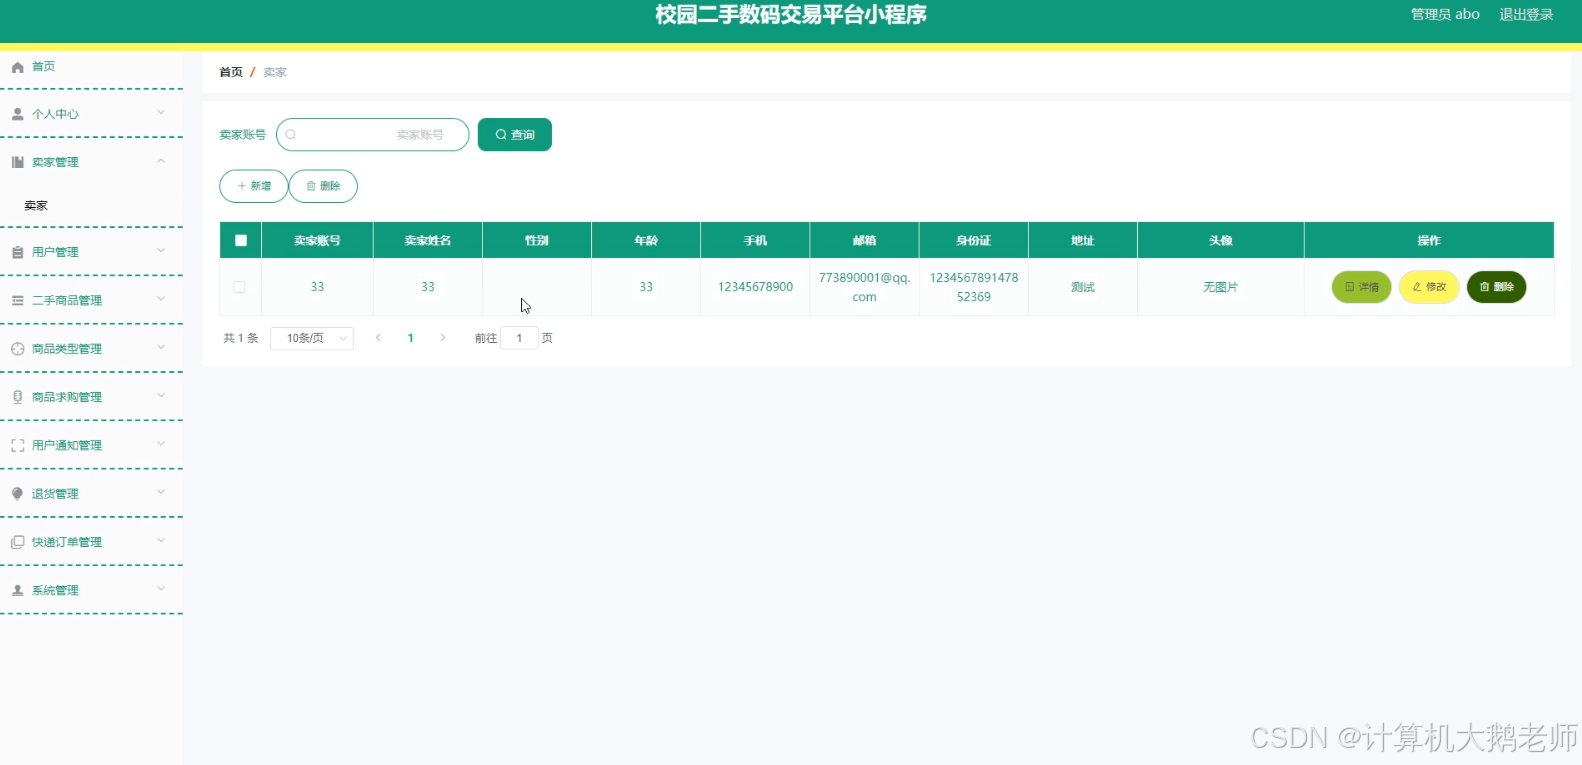Viewport: 1582px width, 765px height.
Task: Click the 无图片 avatar cell
Action: [1220, 287]
